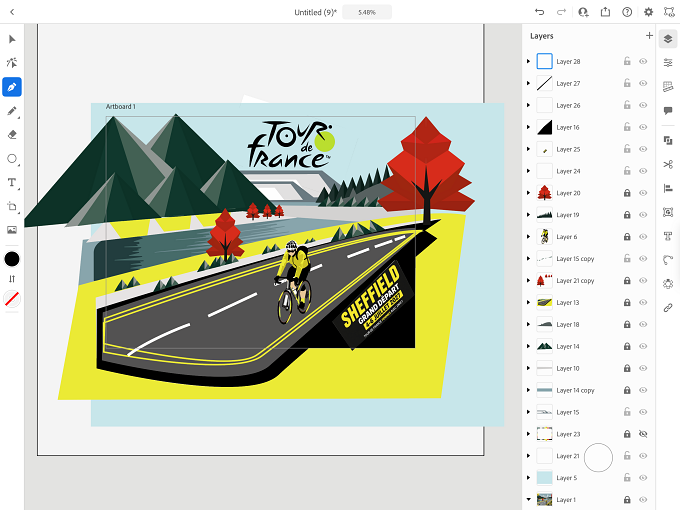Click the Artboard 1 label
The image size is (680, 510).
(121, 107)
